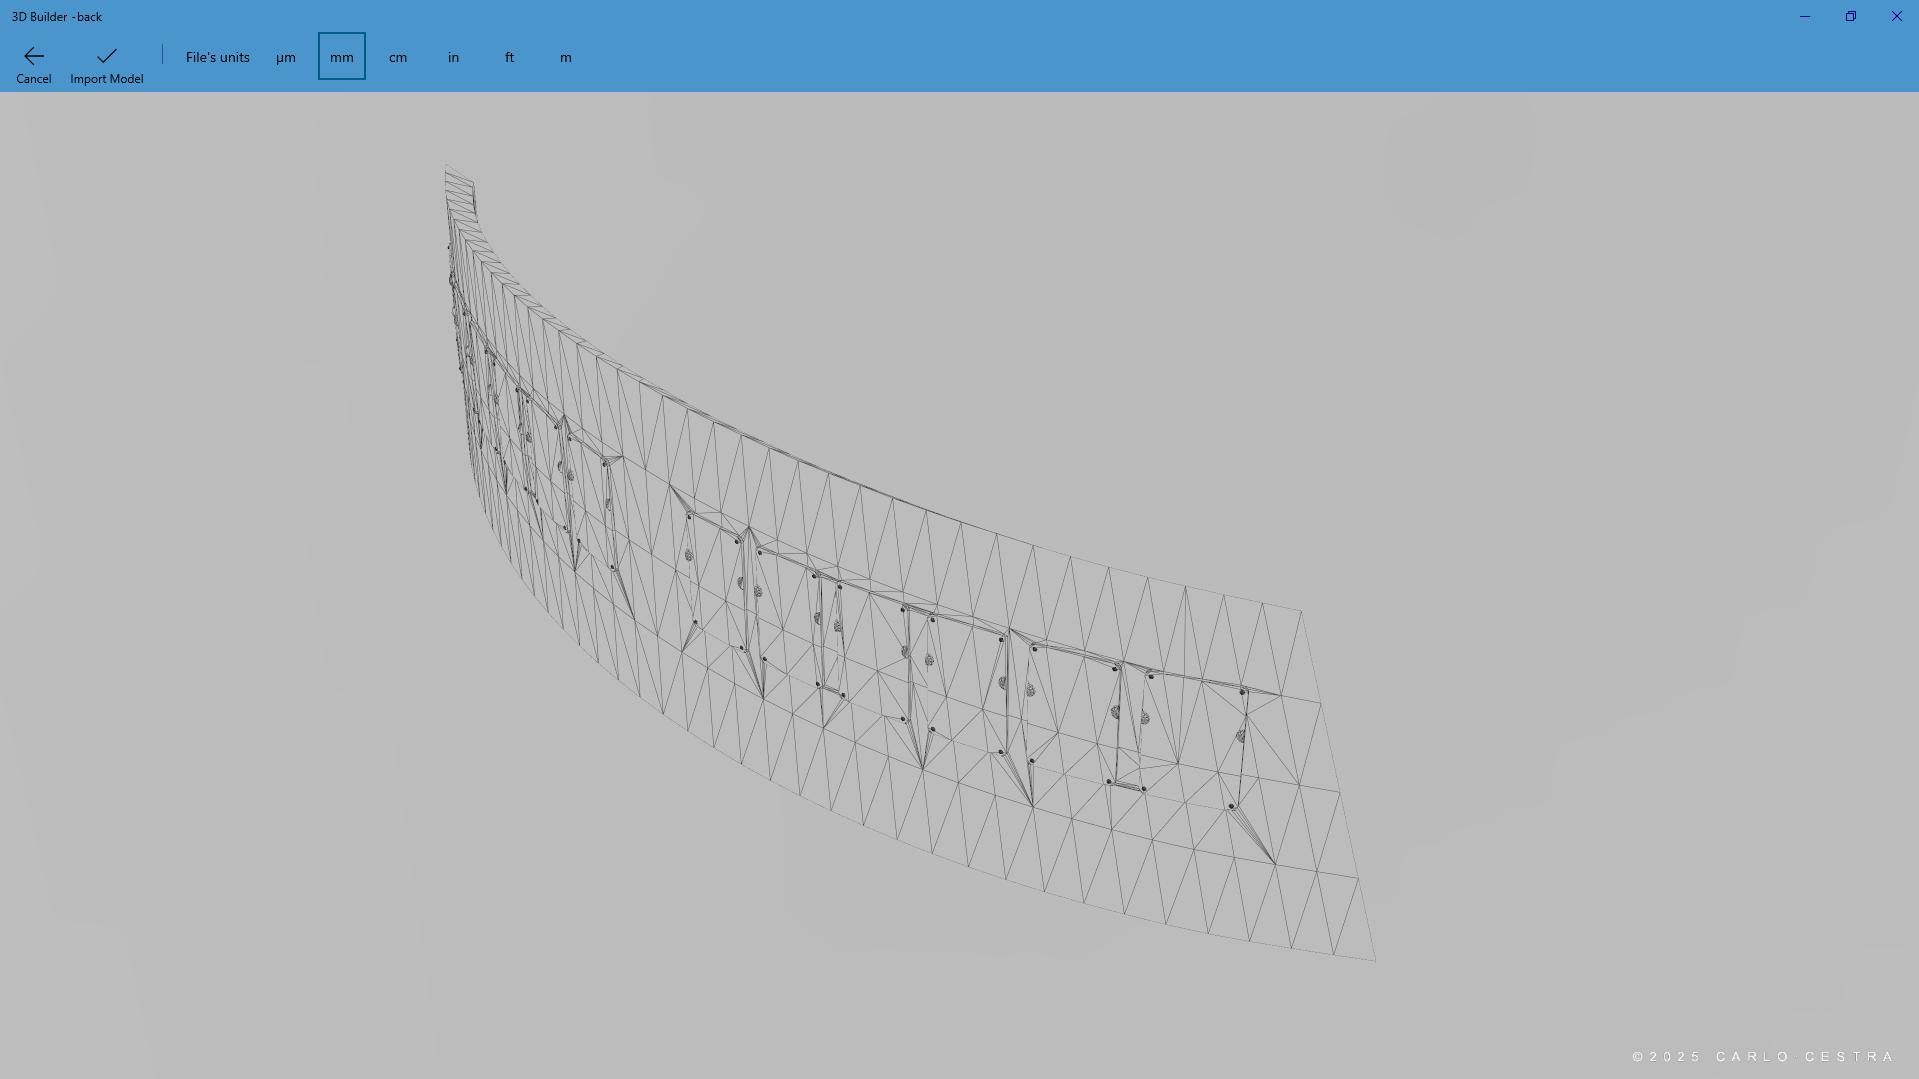Switch the file's units to inches
This screenshot has height=1079, width=1919.
point(454,57)
